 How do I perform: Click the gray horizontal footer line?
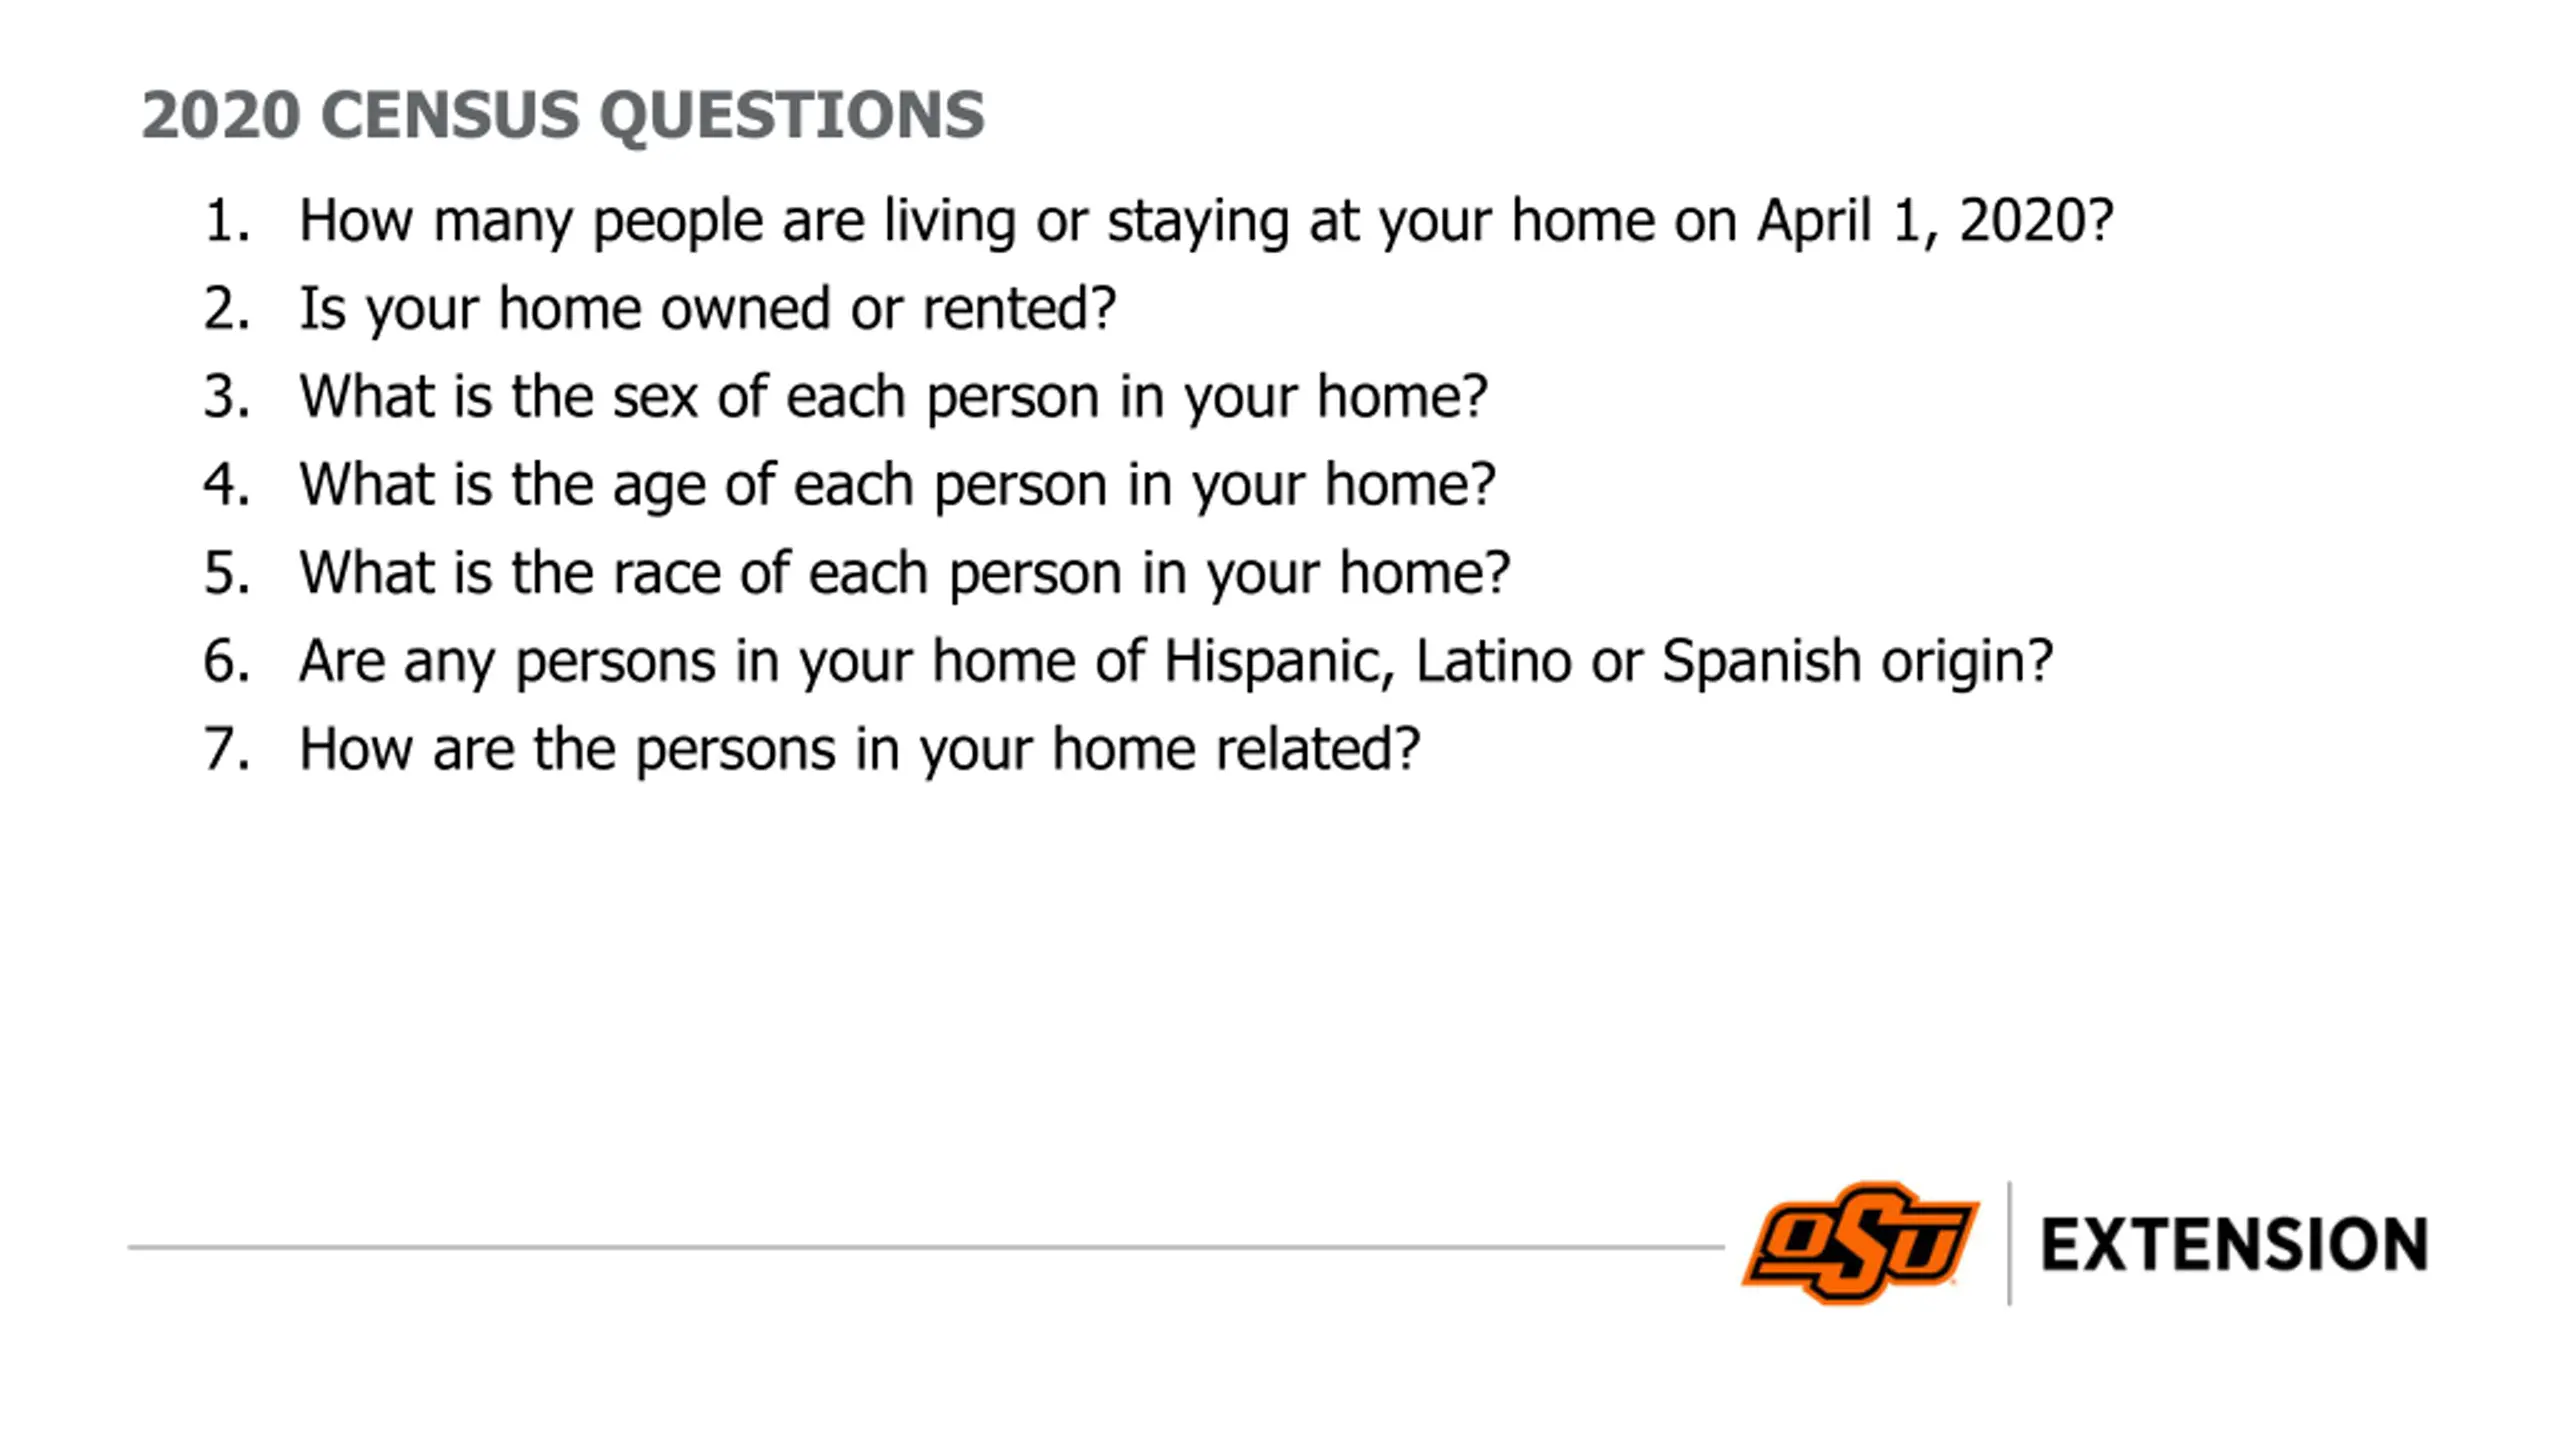[926, 1247]
